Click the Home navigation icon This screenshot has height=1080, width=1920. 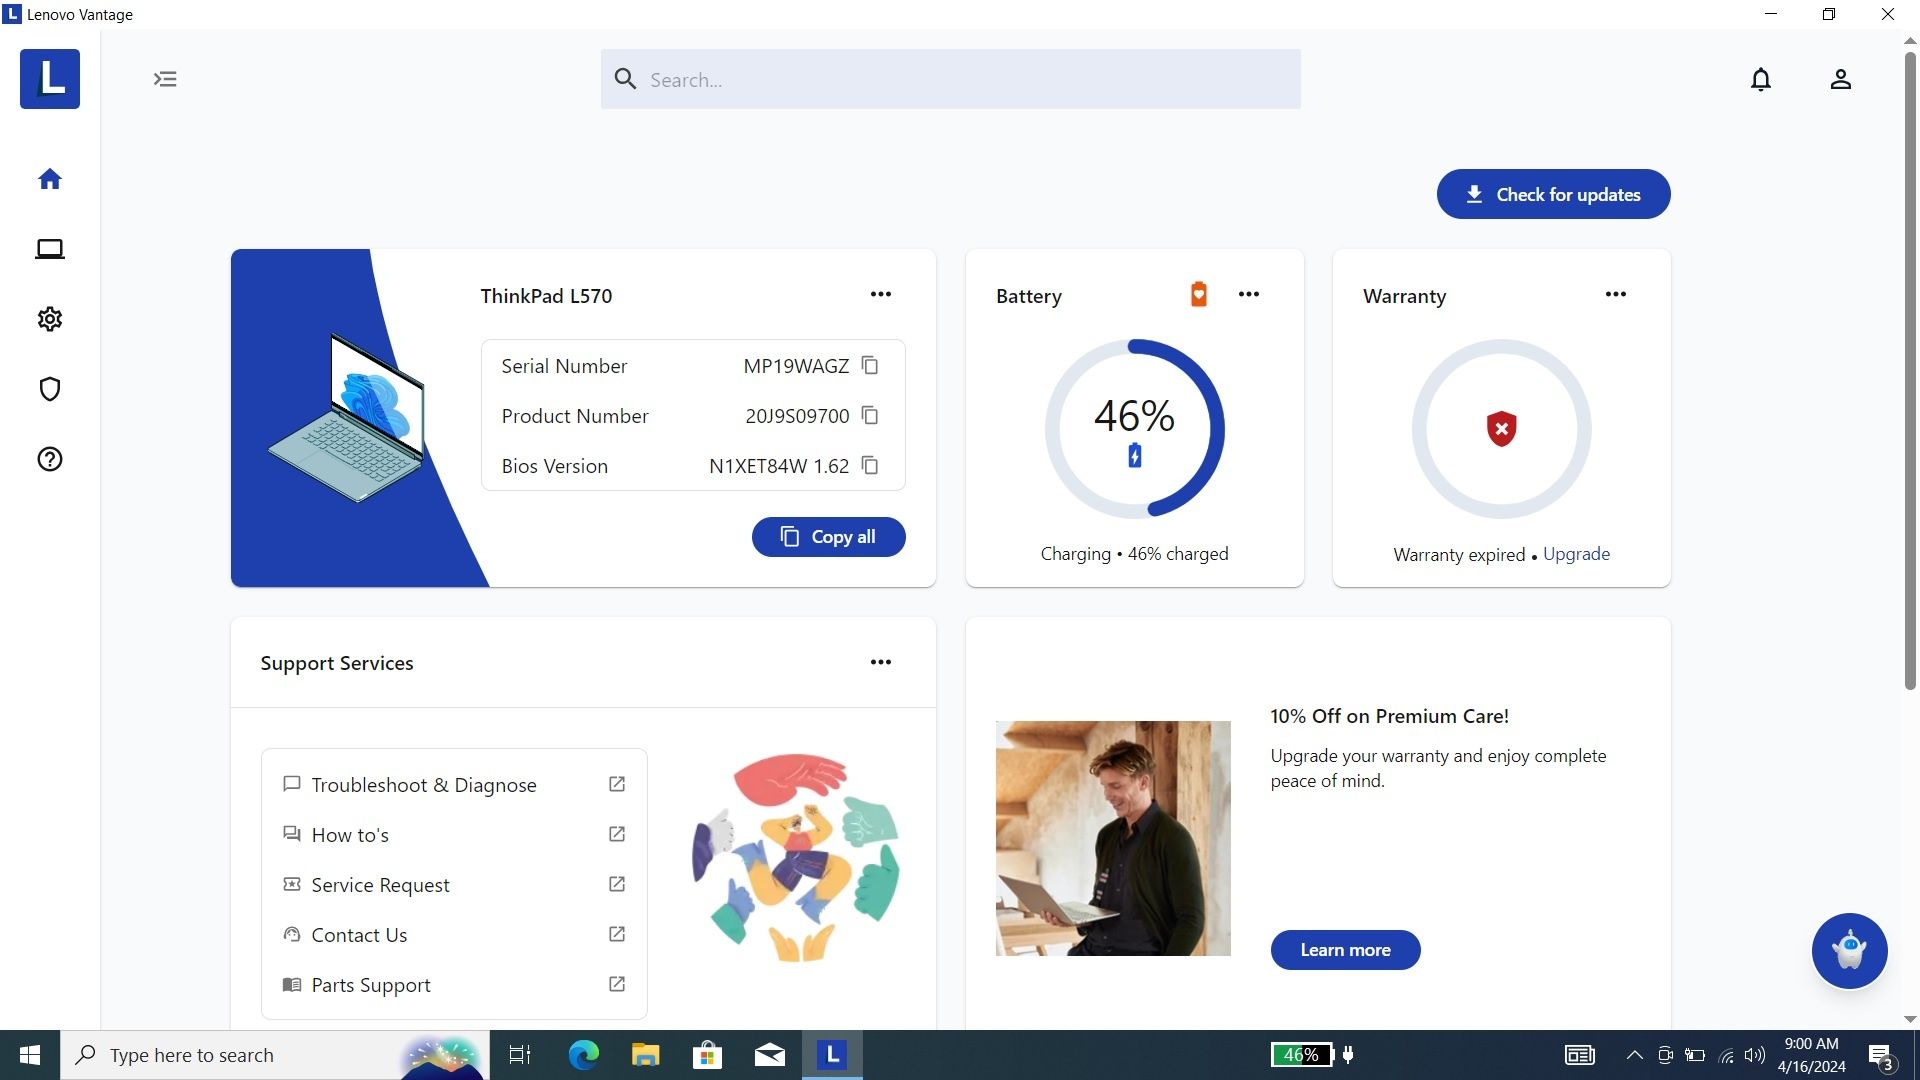[x=49, y=178]
